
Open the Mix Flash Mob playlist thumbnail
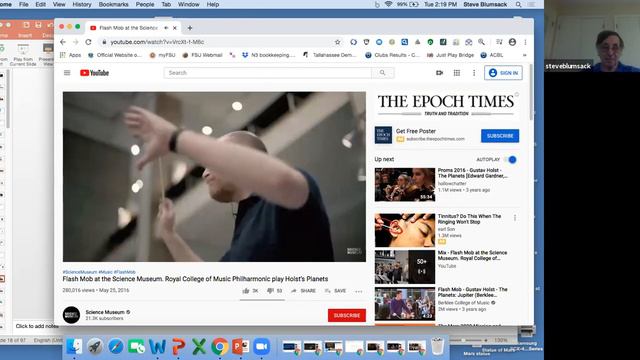[405, 267]
